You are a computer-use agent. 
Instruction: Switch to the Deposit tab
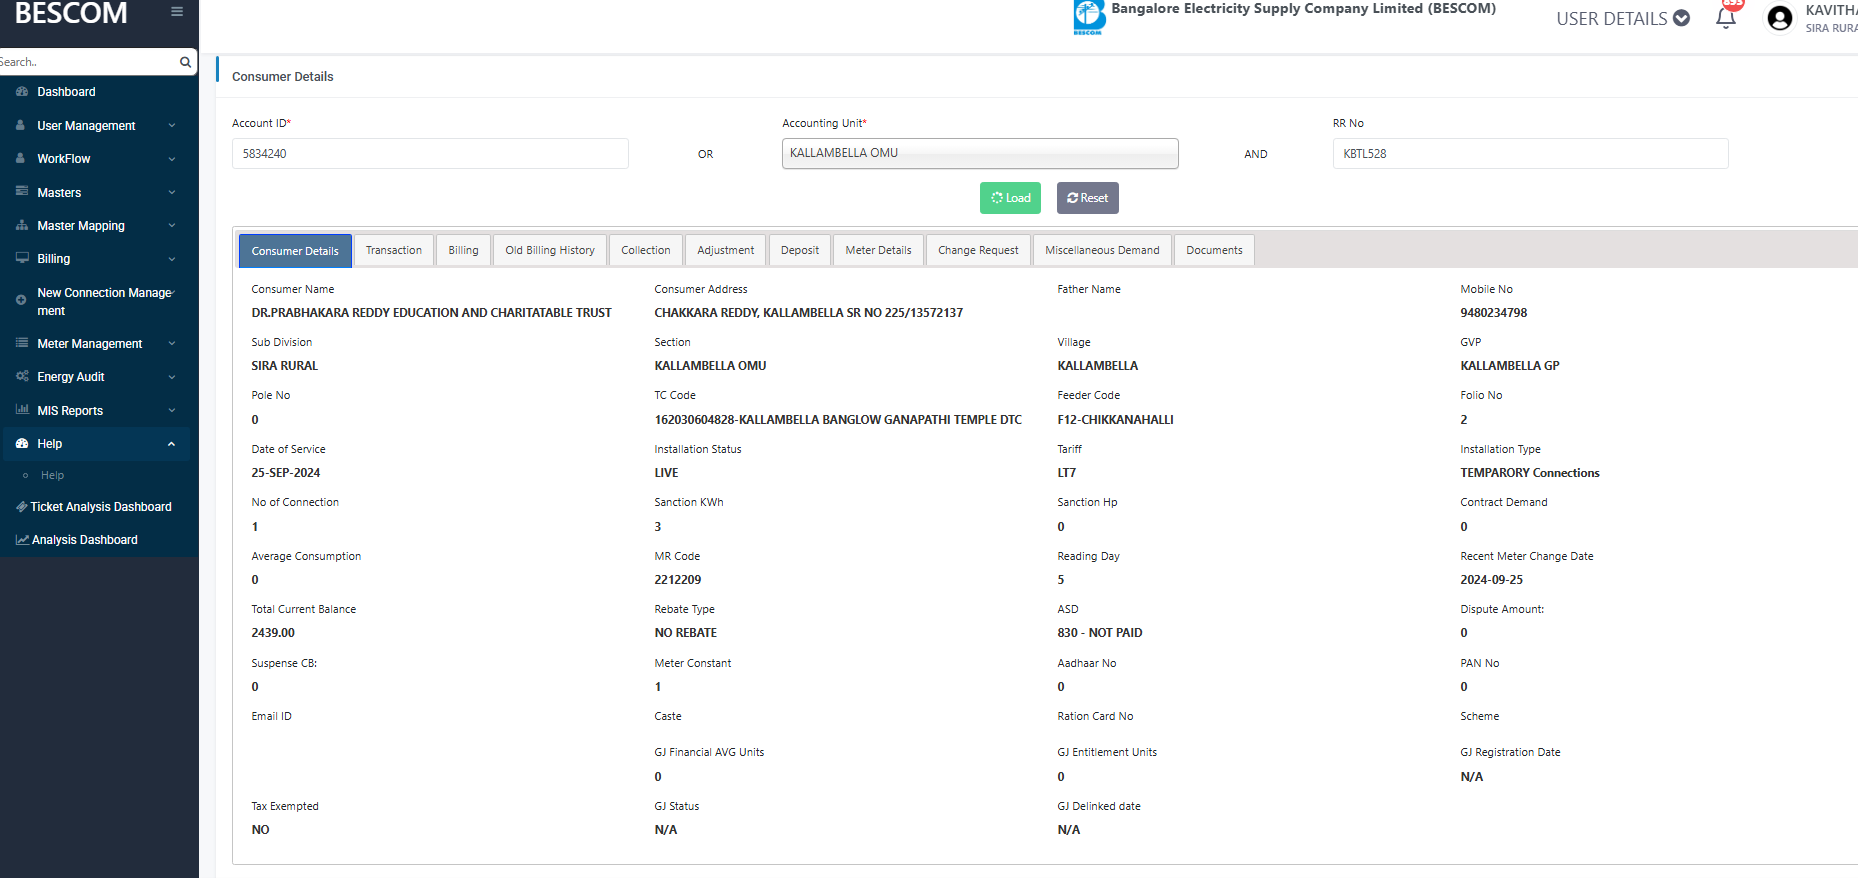[x=800, y=250]
